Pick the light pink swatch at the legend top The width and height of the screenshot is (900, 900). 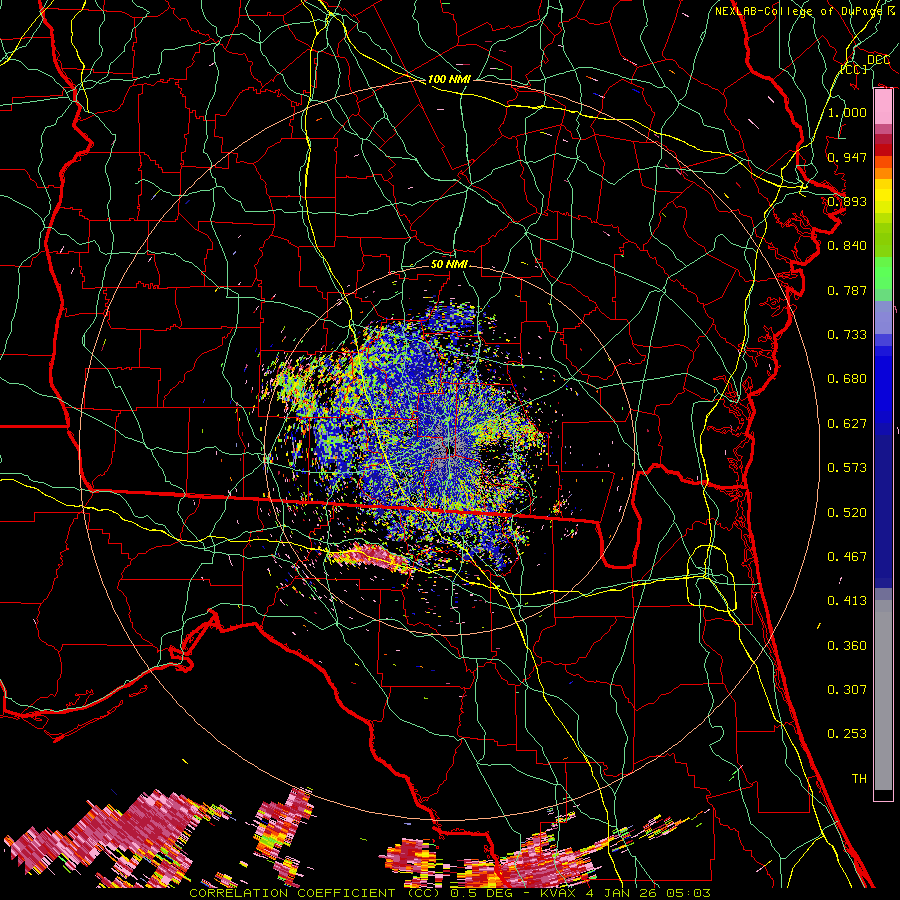click(883, 107)
